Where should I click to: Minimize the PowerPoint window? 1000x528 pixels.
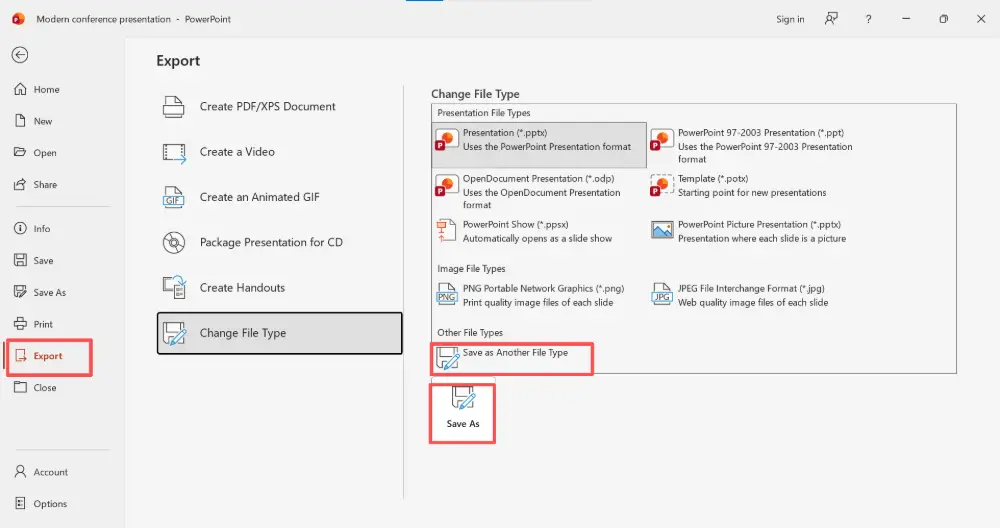(x=906, y=19)
